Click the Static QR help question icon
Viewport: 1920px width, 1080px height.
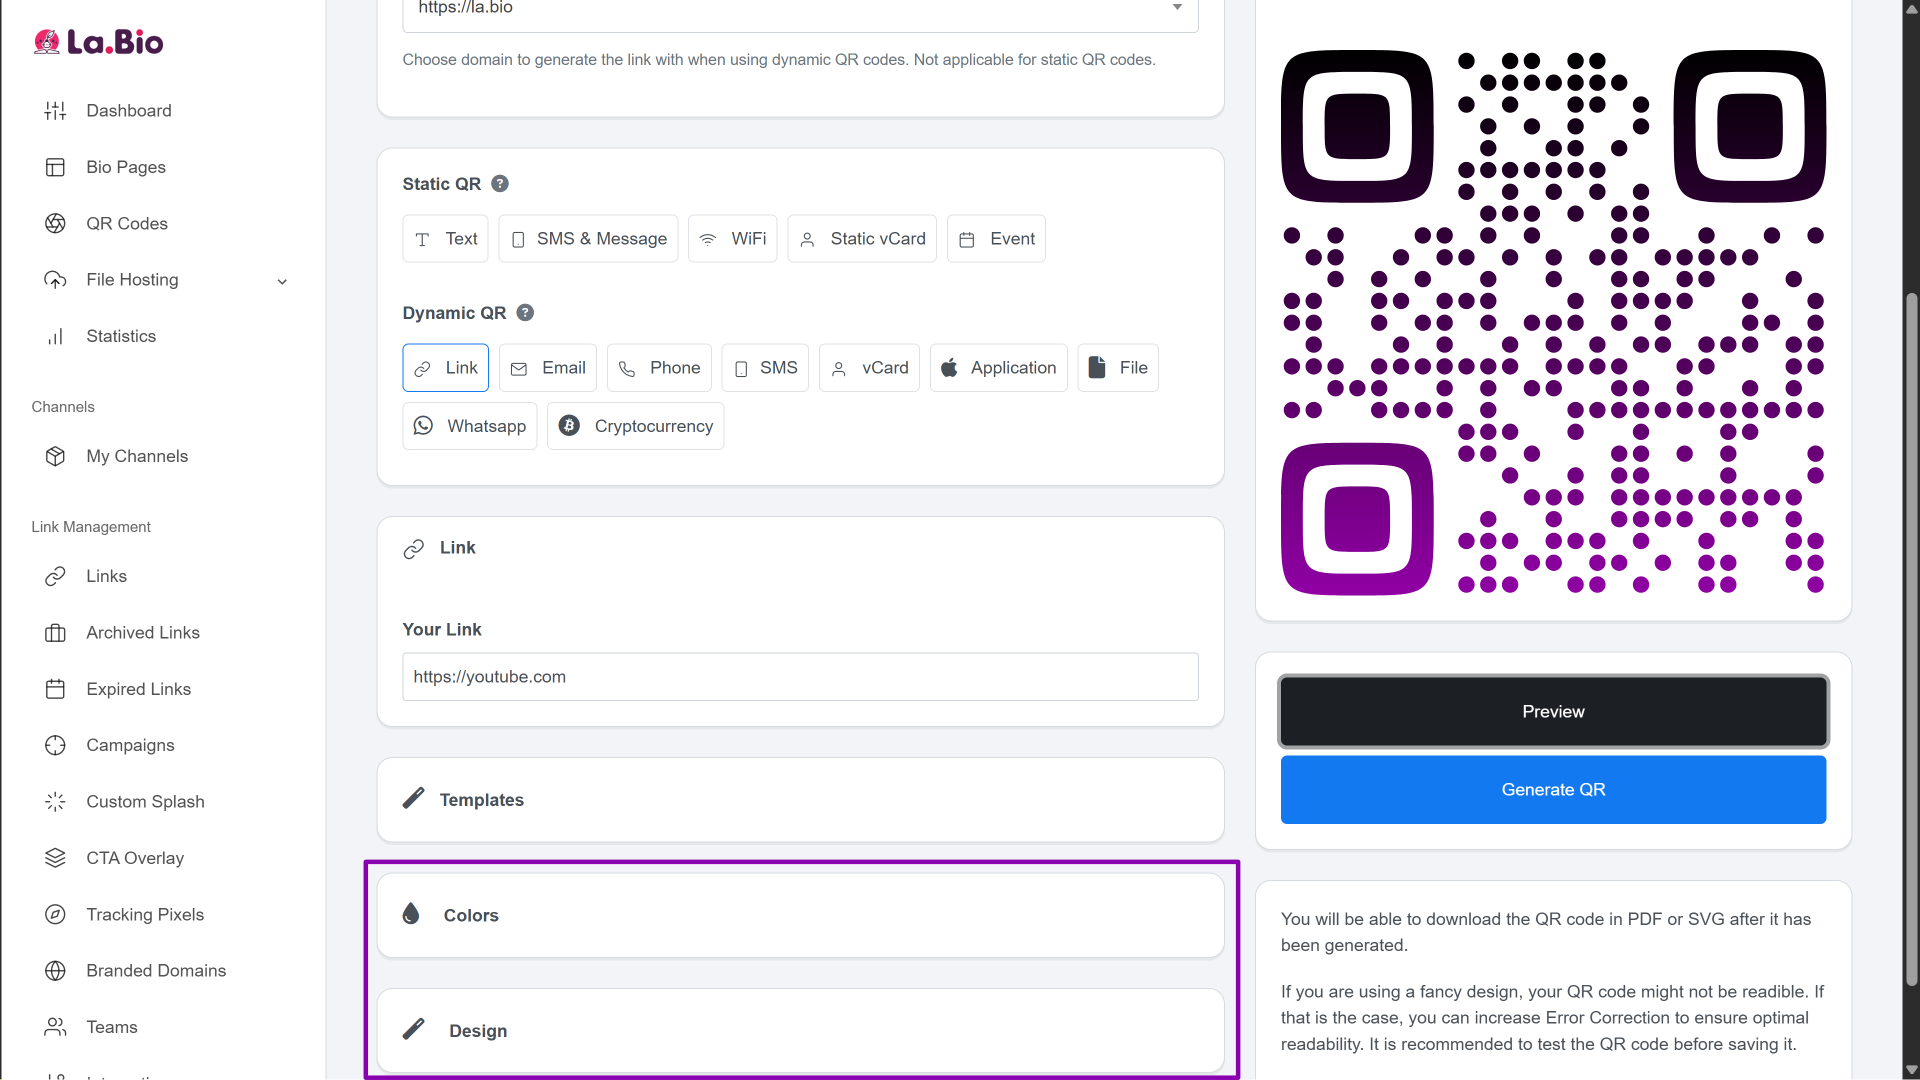pos(500,184)
